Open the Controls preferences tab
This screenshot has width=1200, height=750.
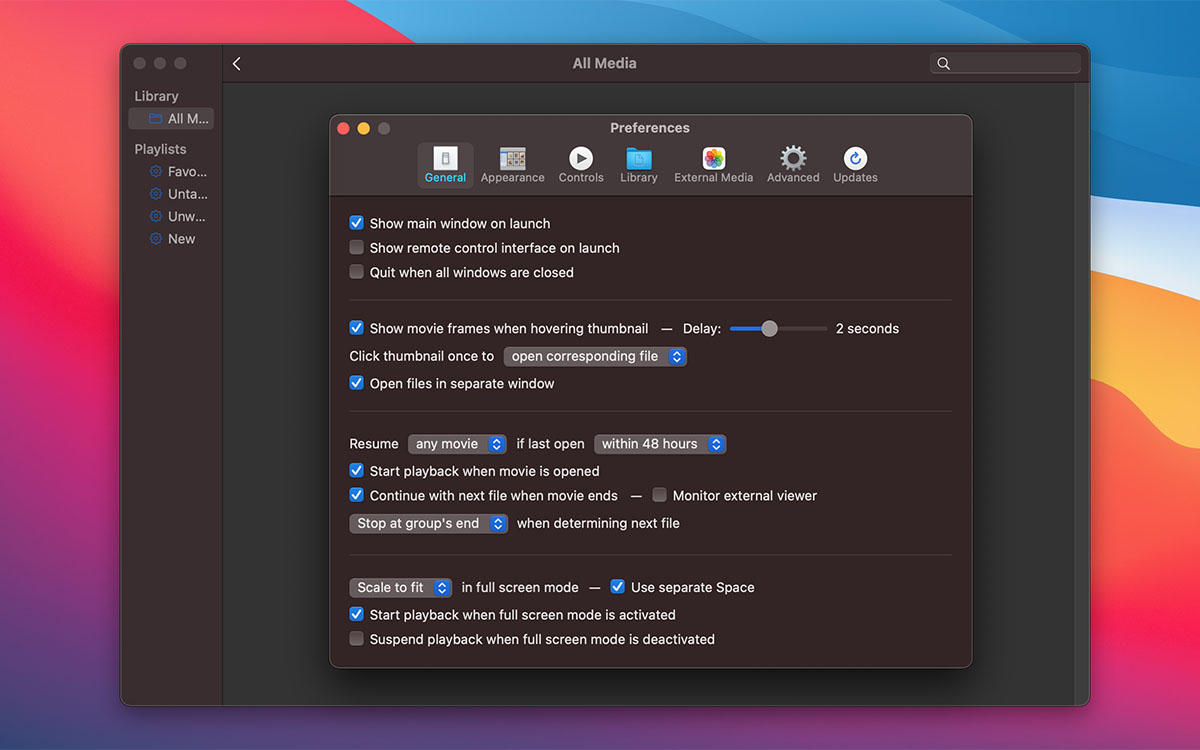click(x=581, y=165)
